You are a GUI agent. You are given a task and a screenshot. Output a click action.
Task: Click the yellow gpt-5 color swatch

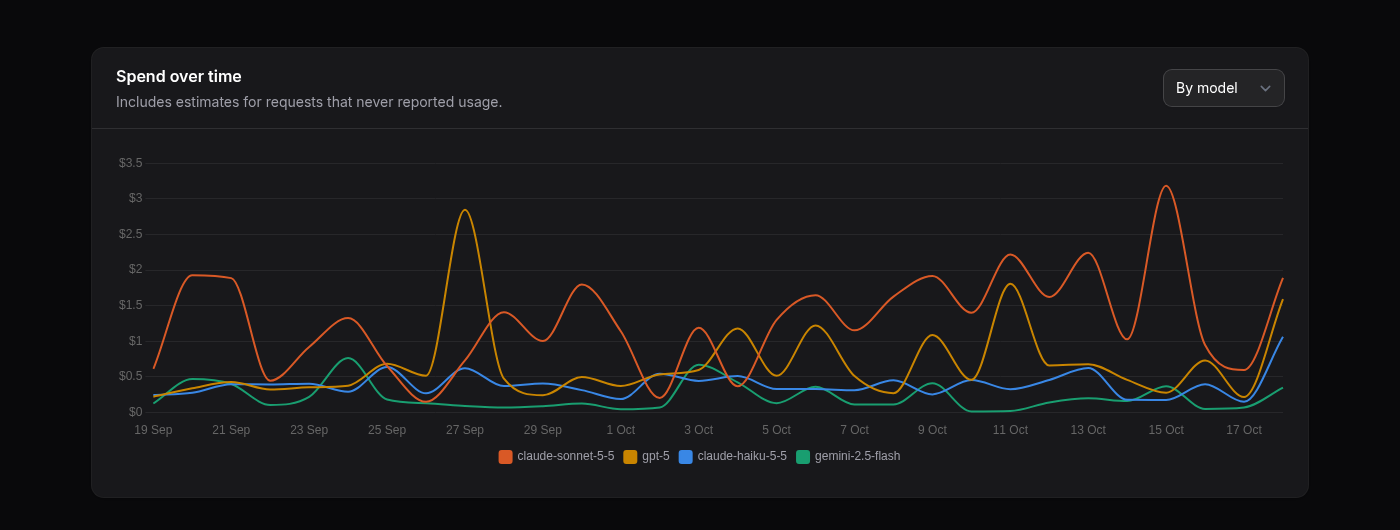coord(630,457)
